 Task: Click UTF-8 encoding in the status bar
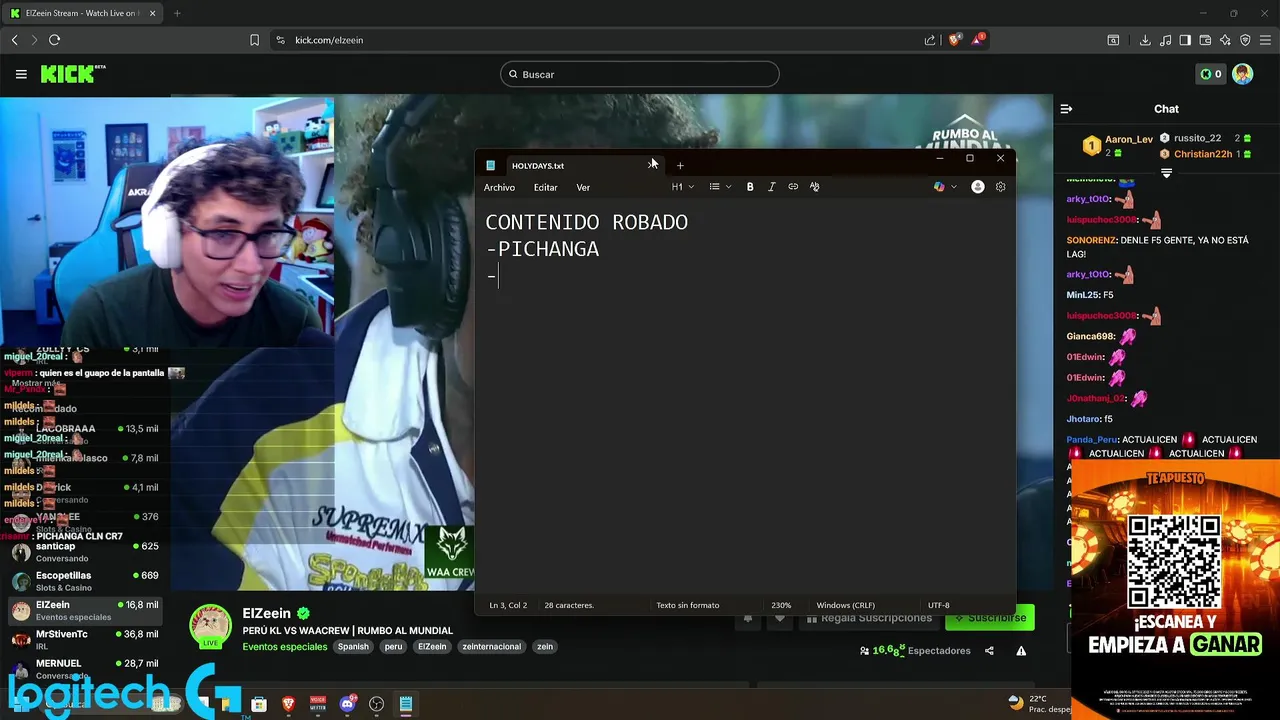938,605
